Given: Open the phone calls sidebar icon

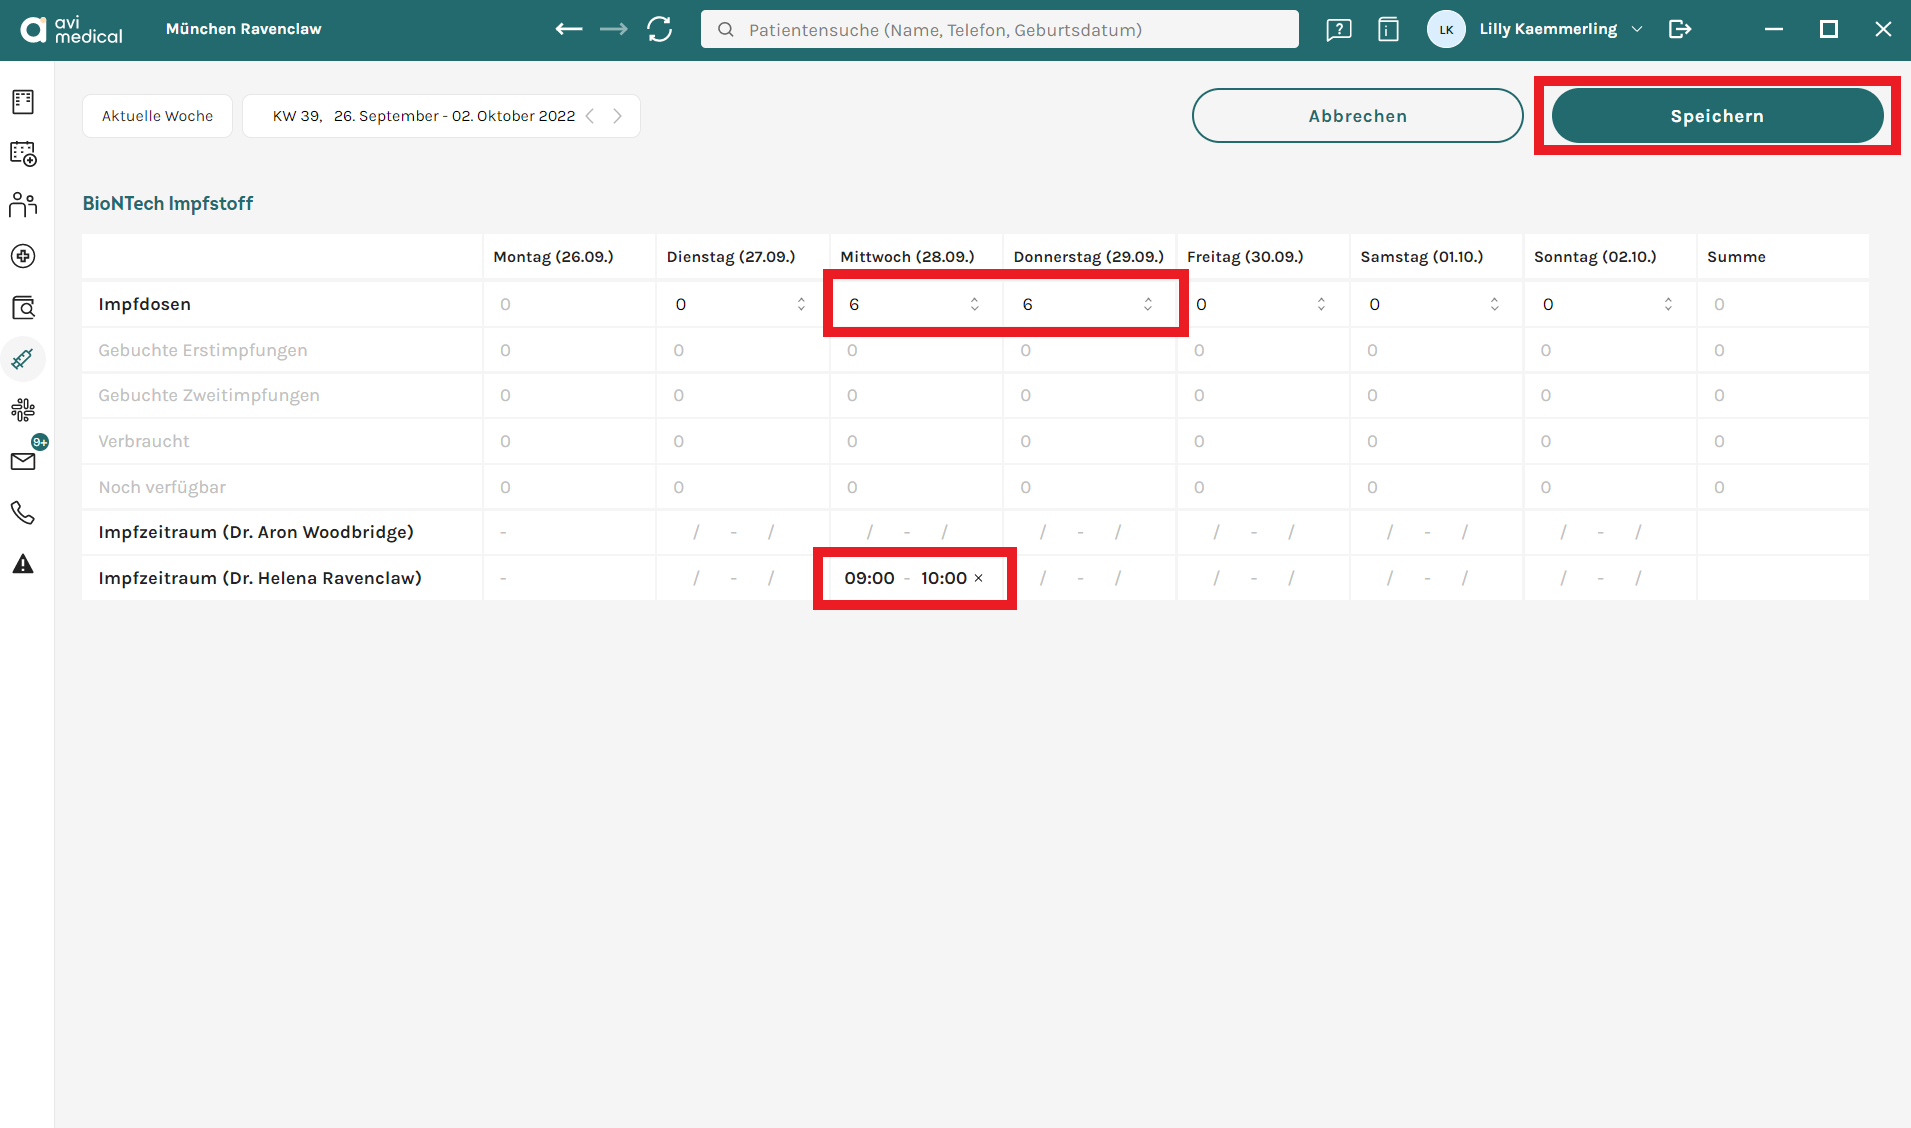Looking at the screenshot, I should click(x=23, y=513).
